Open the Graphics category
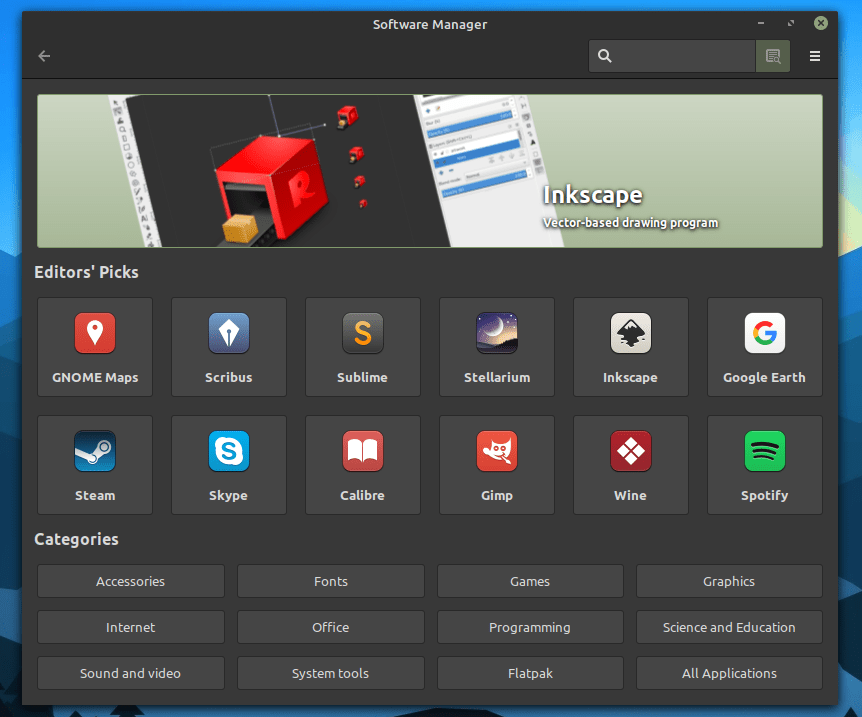862x717 pixels. point(729,581)
